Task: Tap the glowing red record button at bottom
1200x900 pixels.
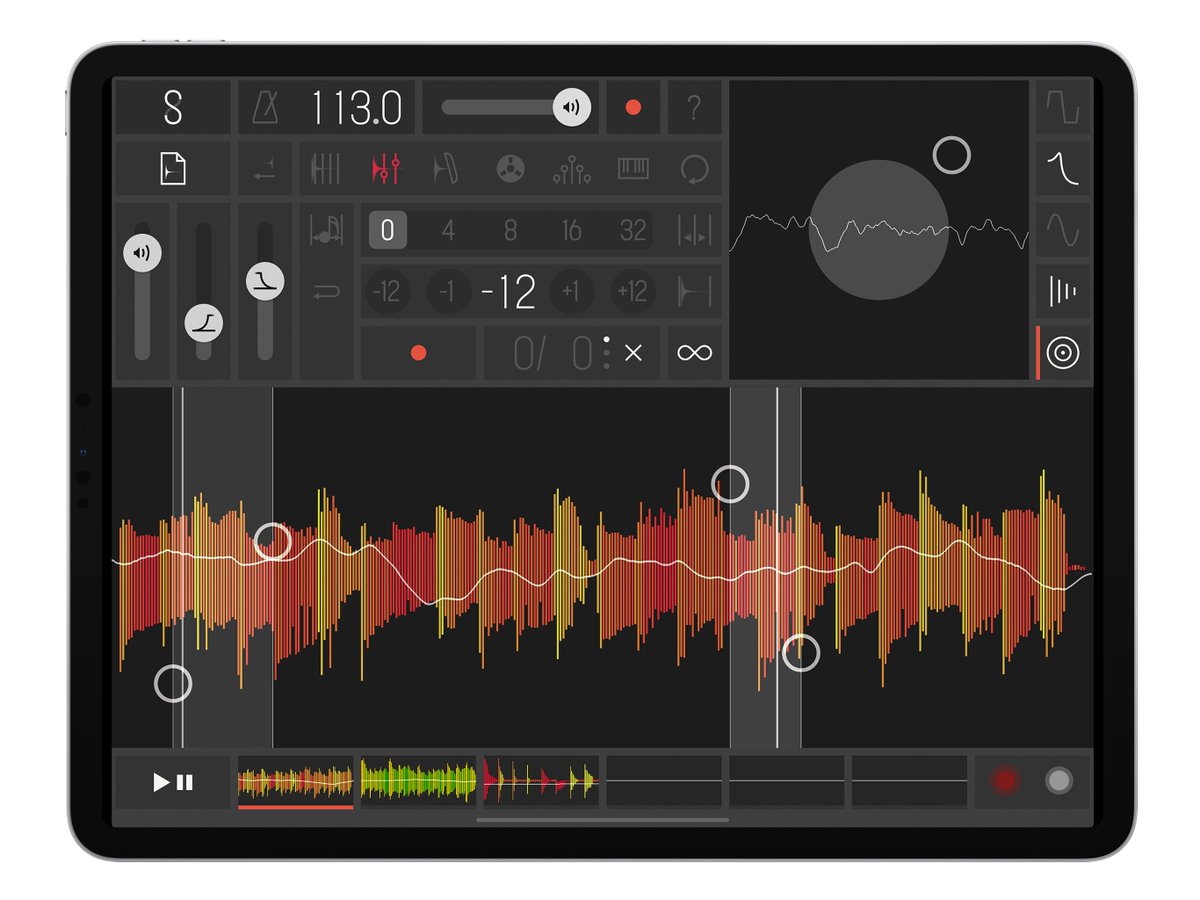Action: 1005,781
